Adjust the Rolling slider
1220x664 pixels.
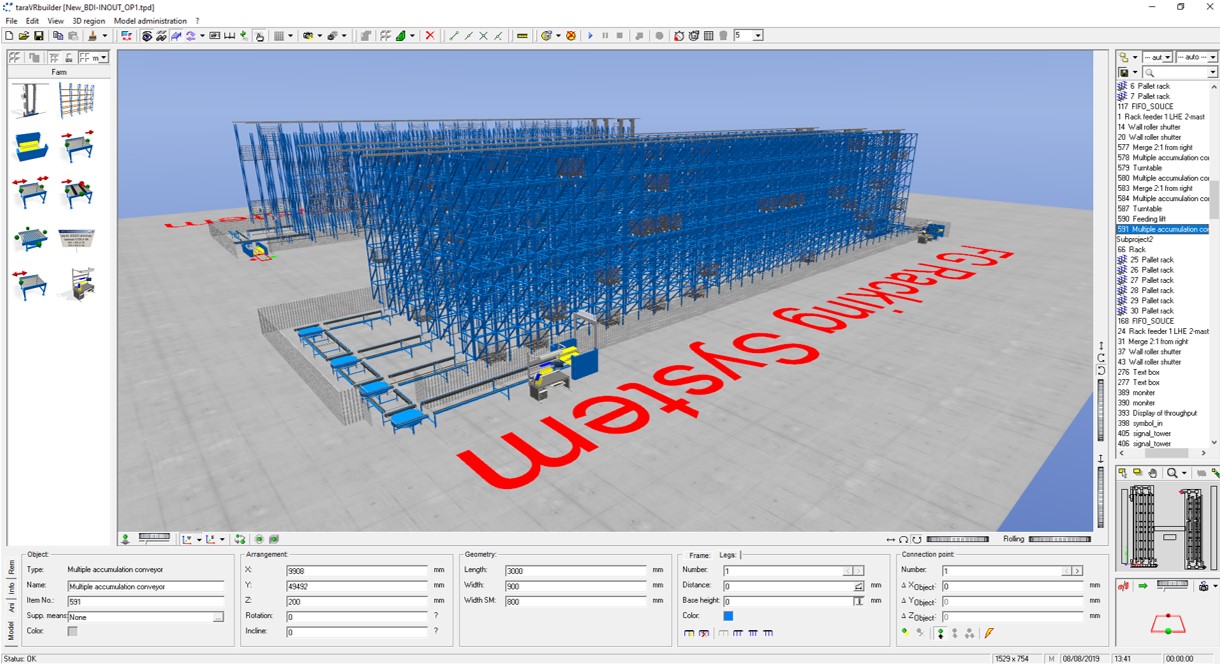point(1060,539)
